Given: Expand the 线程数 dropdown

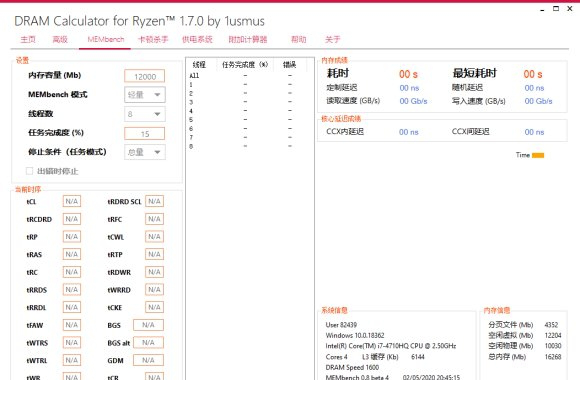Looking at the screenshot, I should pos(145,114).
